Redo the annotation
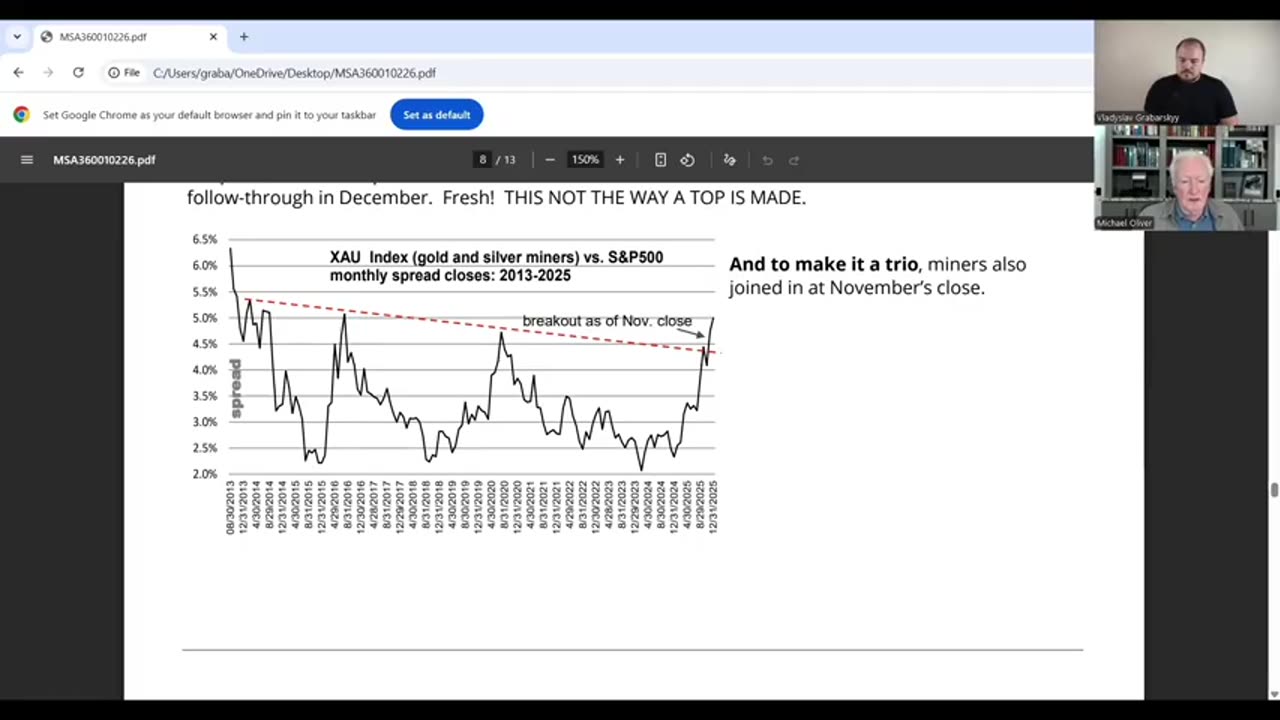Image resolution: width=1280 pixels, height=720 pixels. click(794, 160)
